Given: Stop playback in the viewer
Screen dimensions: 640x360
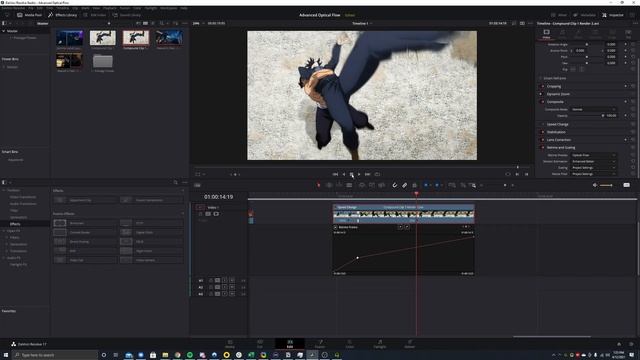Looking at the screenshot, I should coord(351,174).
